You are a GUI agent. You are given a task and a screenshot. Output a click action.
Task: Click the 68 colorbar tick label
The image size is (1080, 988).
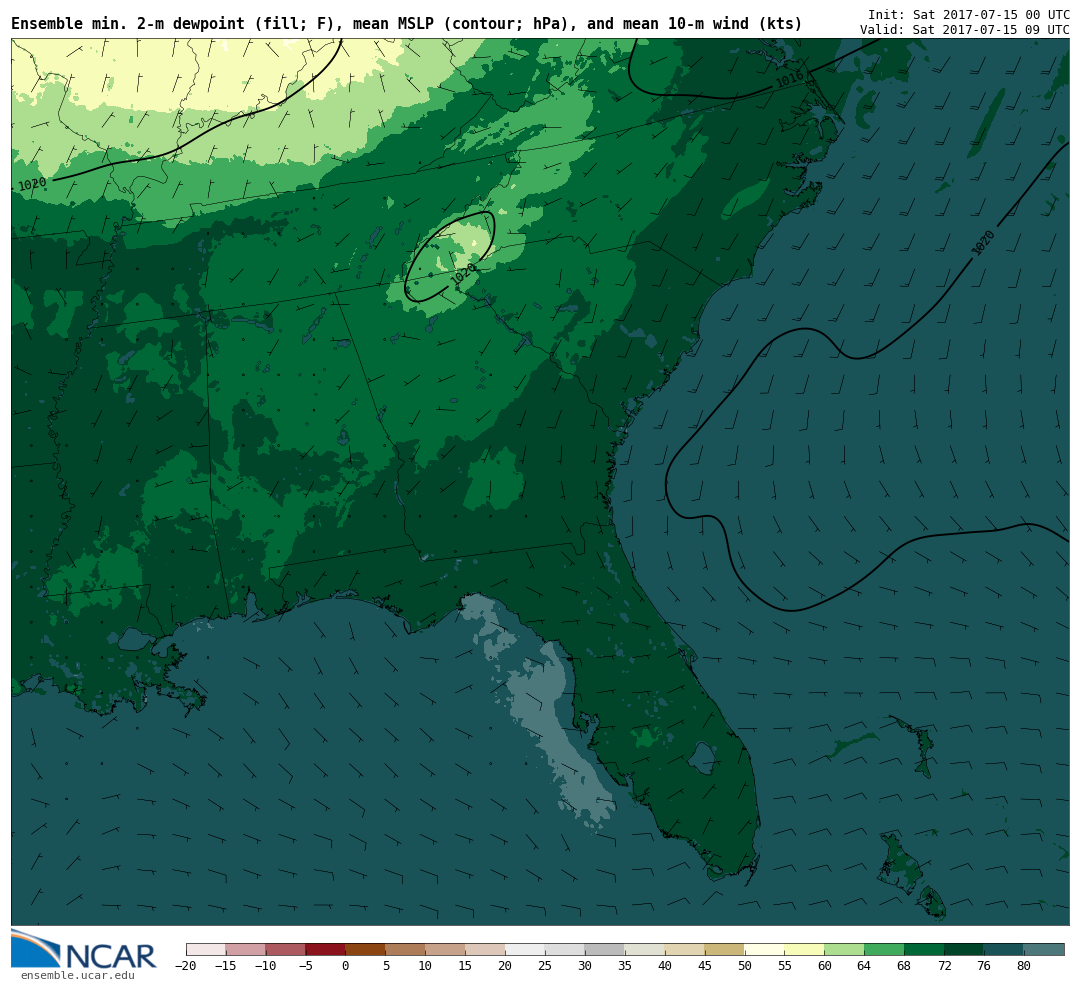(x=905, y=966)
